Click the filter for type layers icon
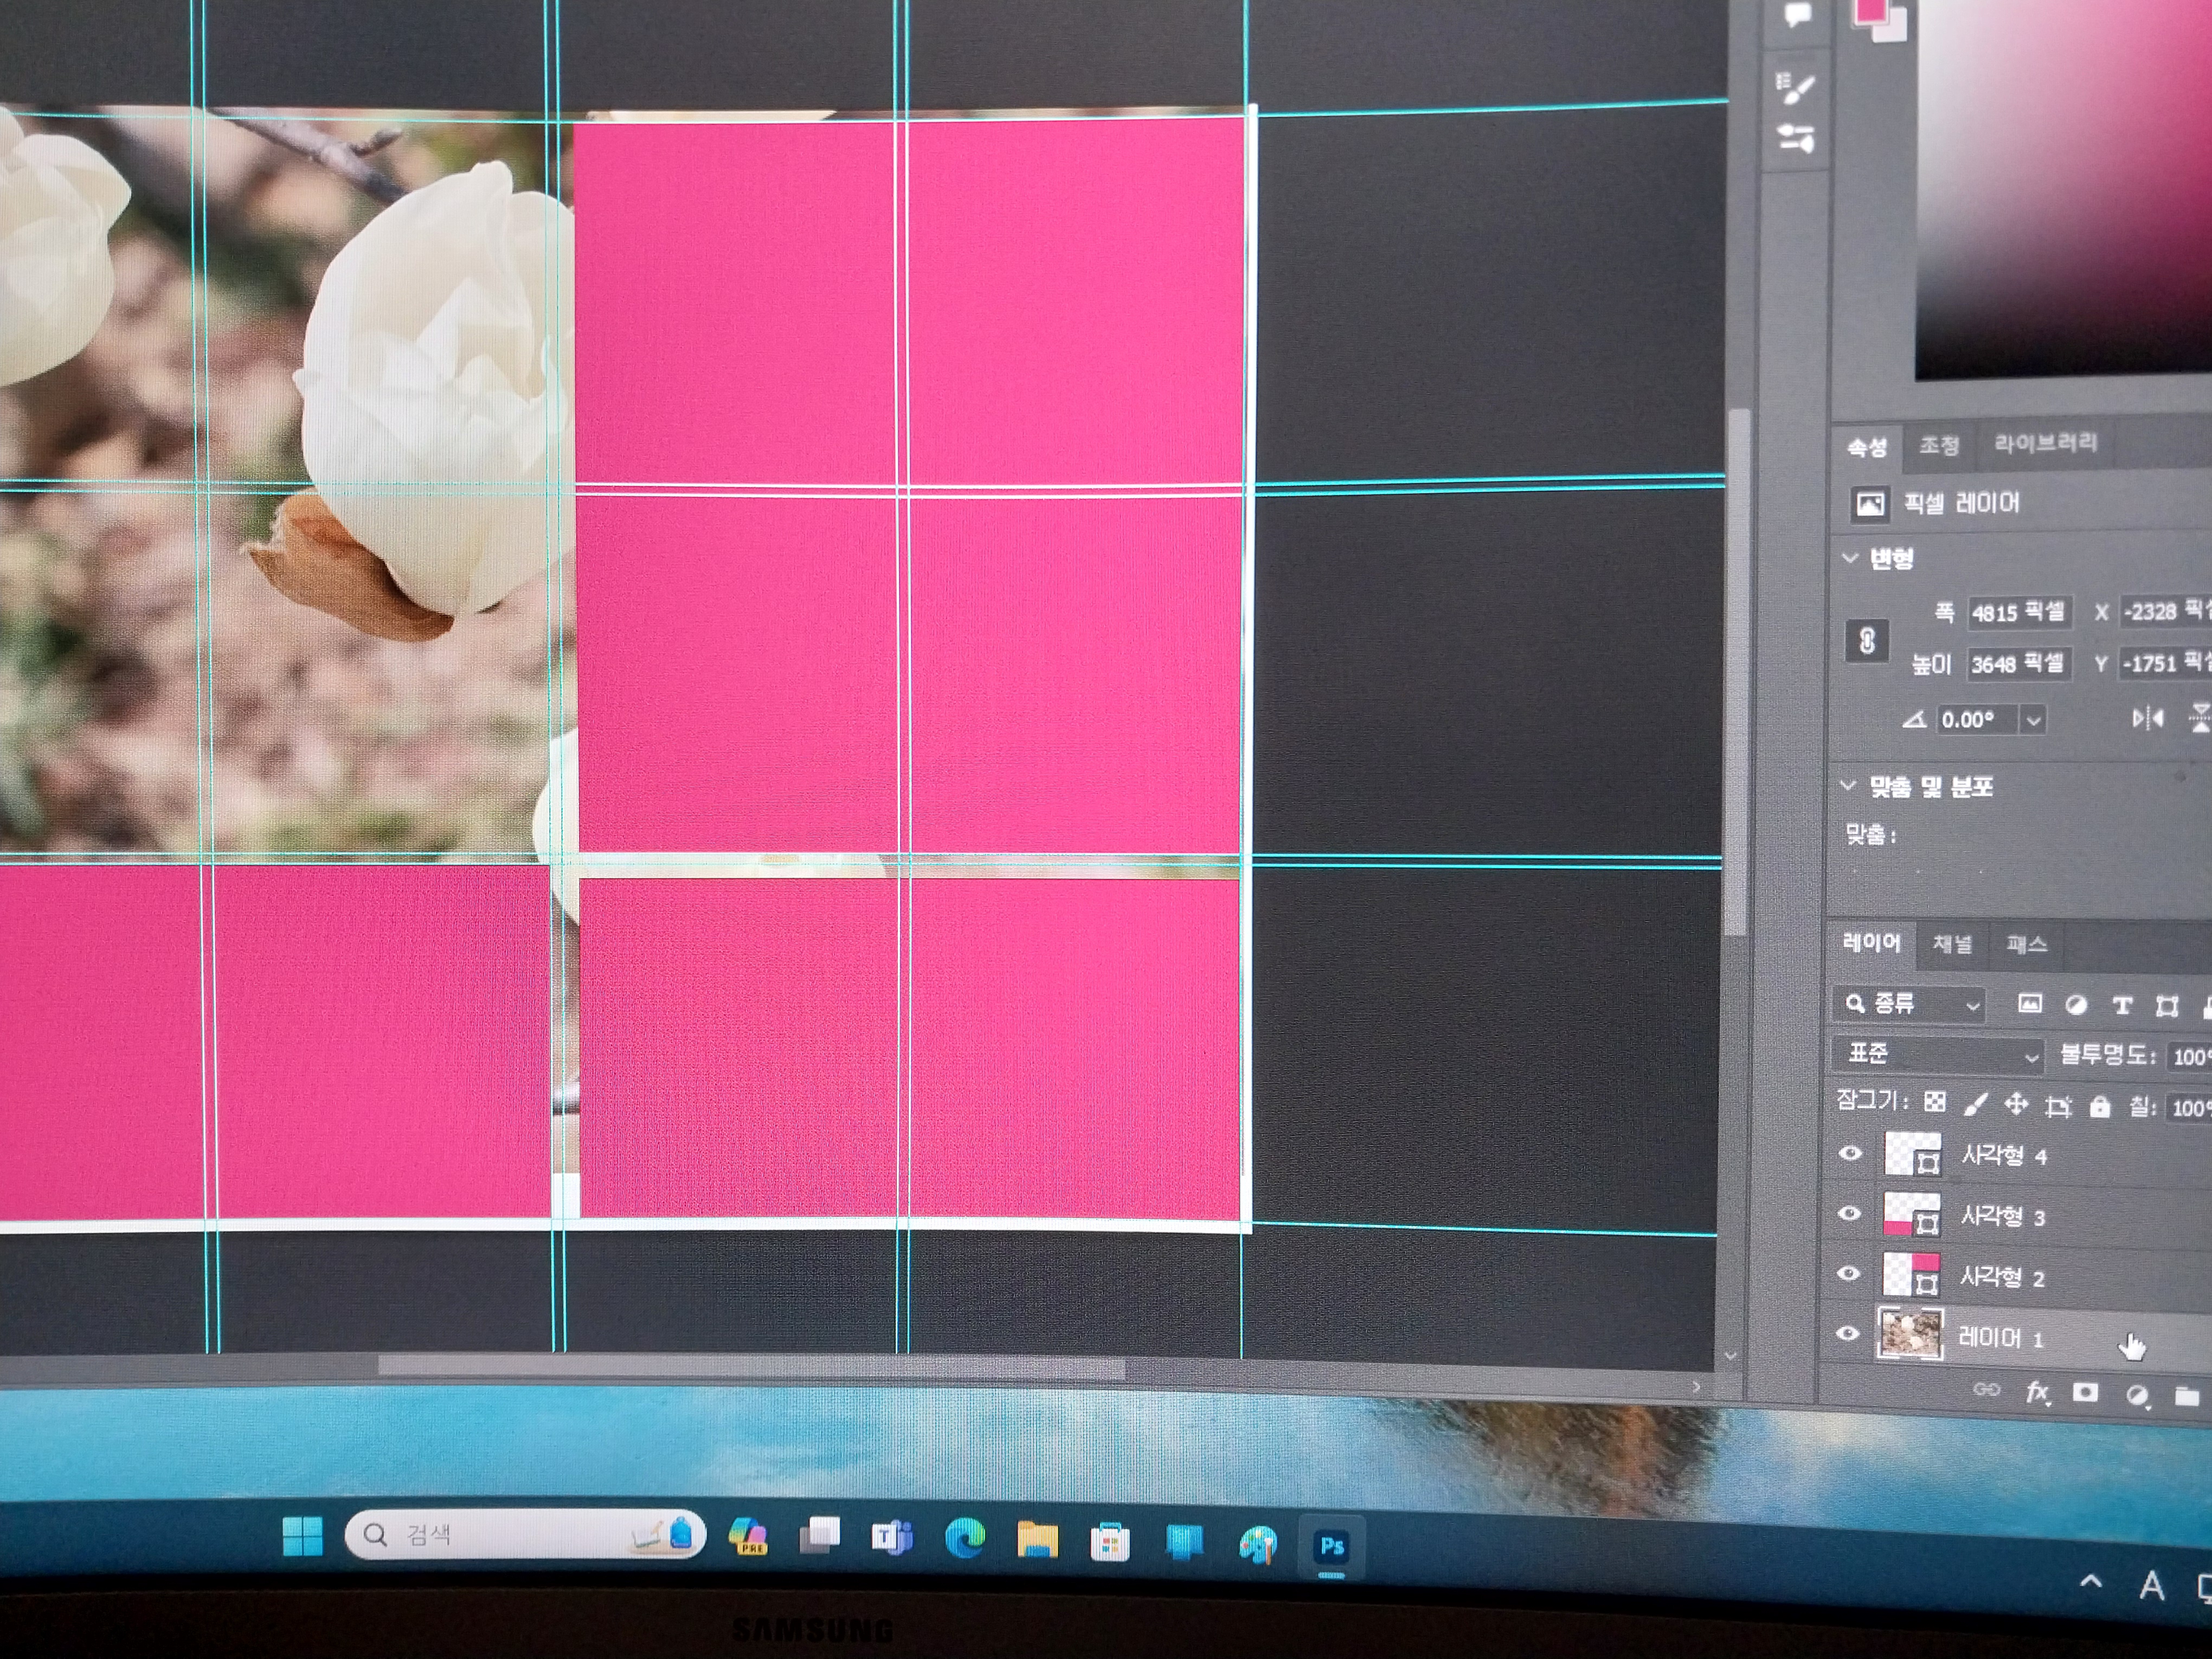Screen dimensions: 2212x1659 (2121, 1006)
